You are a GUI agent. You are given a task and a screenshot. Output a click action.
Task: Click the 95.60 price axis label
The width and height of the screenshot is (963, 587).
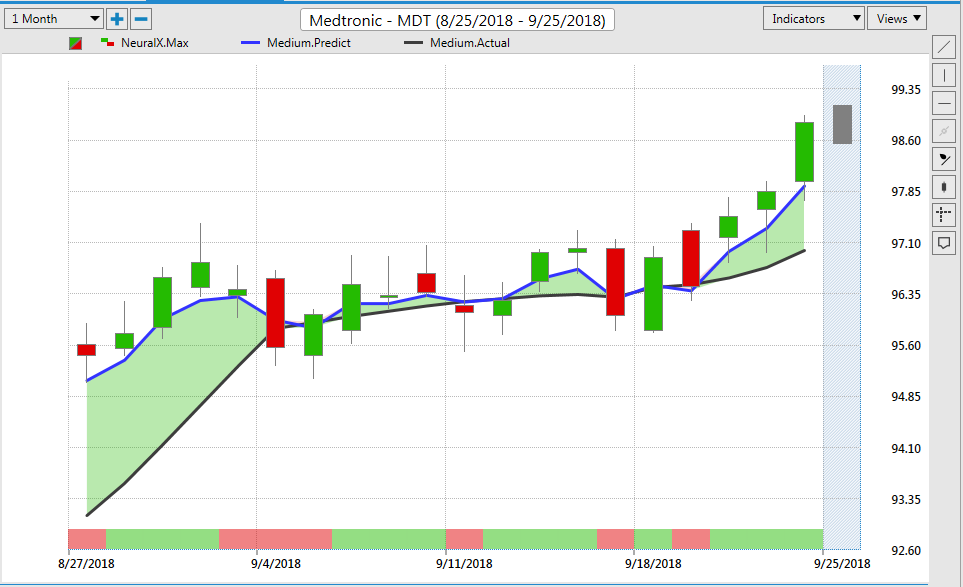click(906, 346)
